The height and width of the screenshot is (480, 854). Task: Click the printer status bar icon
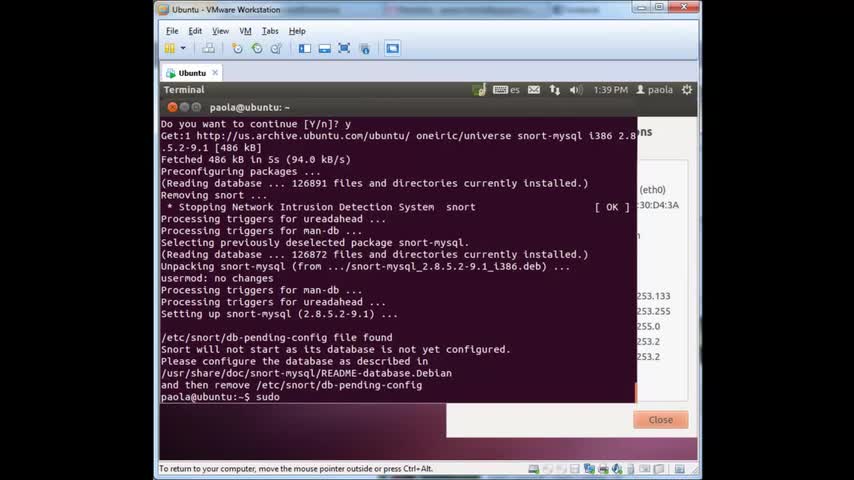pos(603,469)
